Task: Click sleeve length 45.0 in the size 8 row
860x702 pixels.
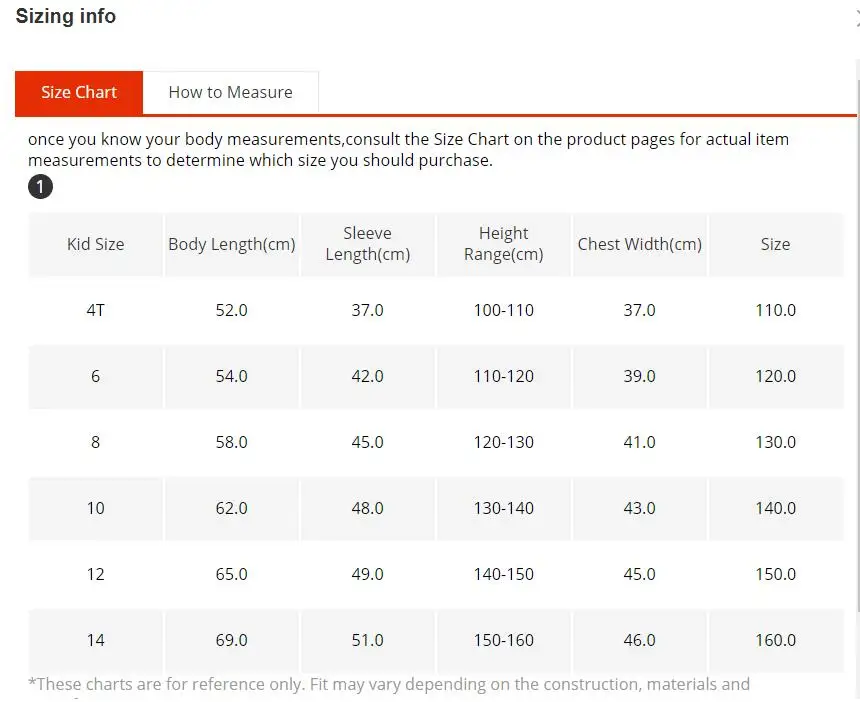Action: tap(367, 442)
